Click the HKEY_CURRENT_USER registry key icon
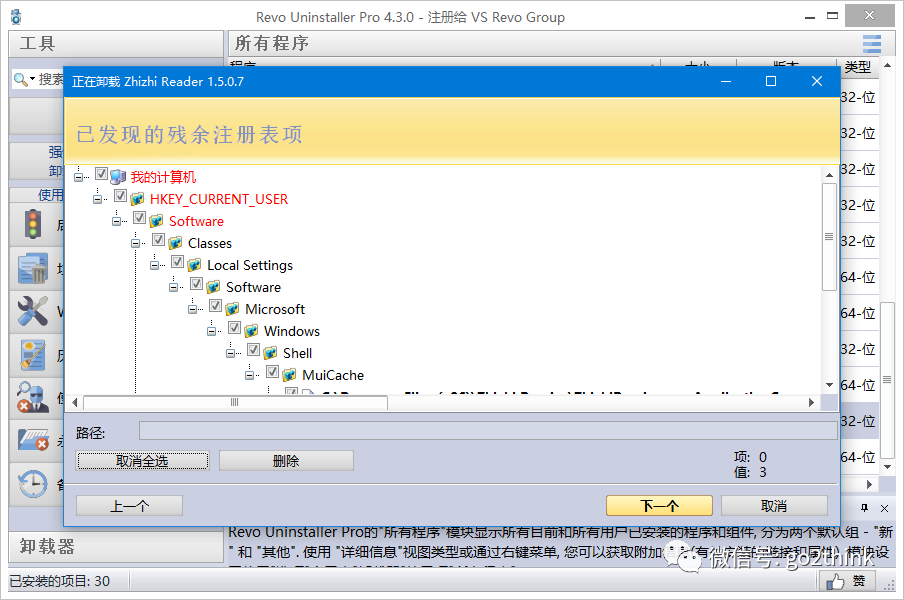The width and height of the screenshot is (904, 600). (x=137, y=199)
